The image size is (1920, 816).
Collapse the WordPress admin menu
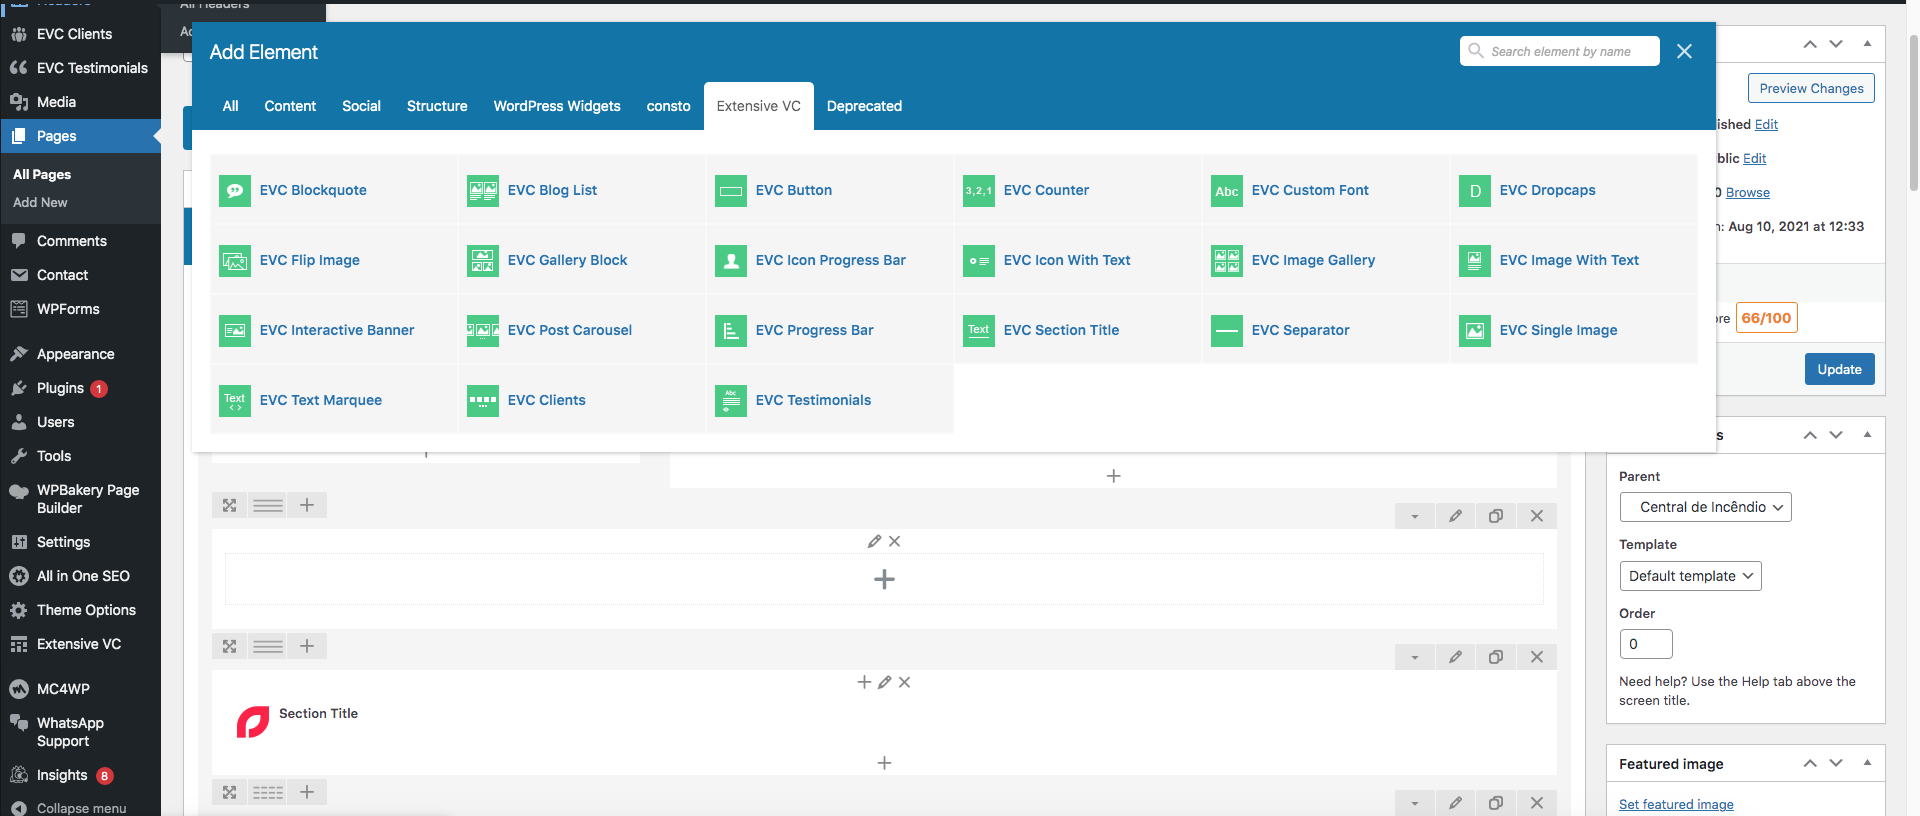pyautogui.click(x=80, y=808)
